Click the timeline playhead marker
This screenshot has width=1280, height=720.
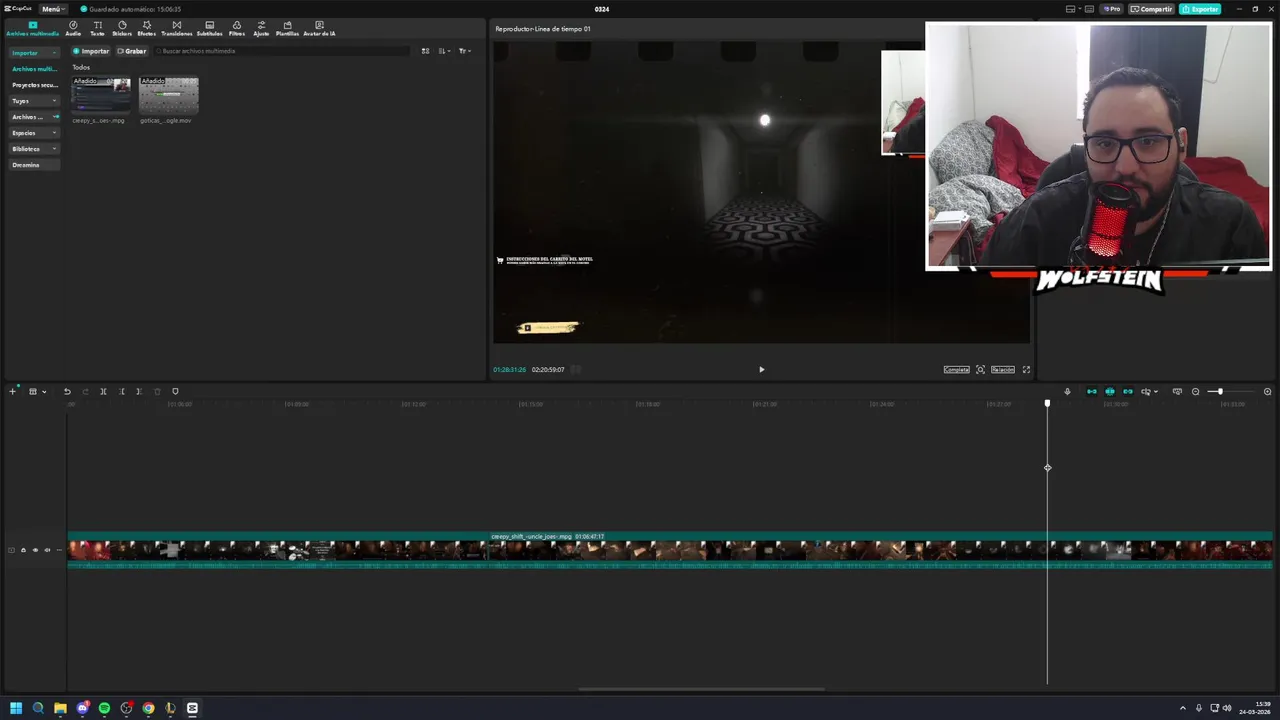tap(1047, 403)
